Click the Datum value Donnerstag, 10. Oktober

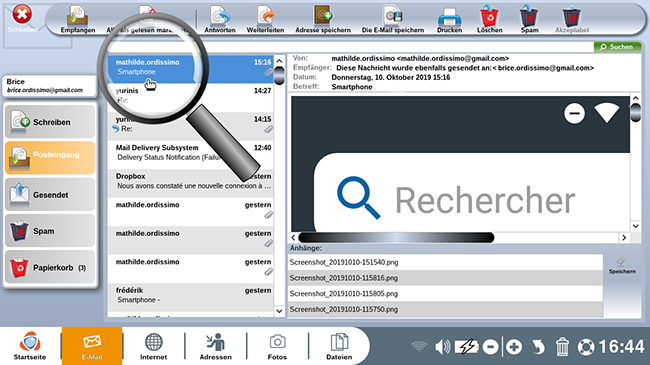(x=390, y=77)
